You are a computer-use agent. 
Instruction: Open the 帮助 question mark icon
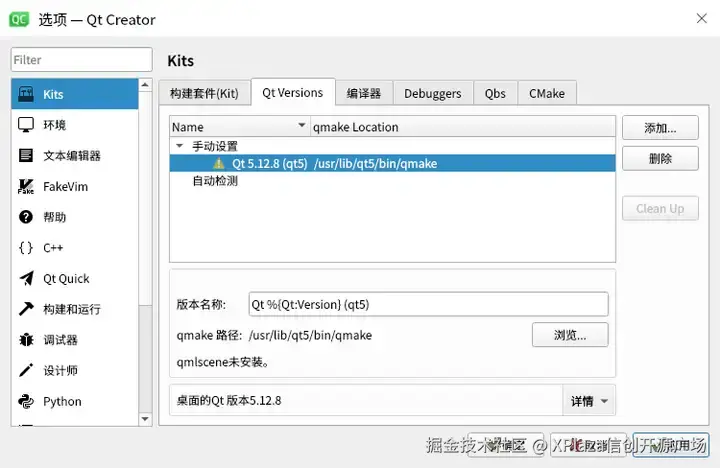click(26, 217)
